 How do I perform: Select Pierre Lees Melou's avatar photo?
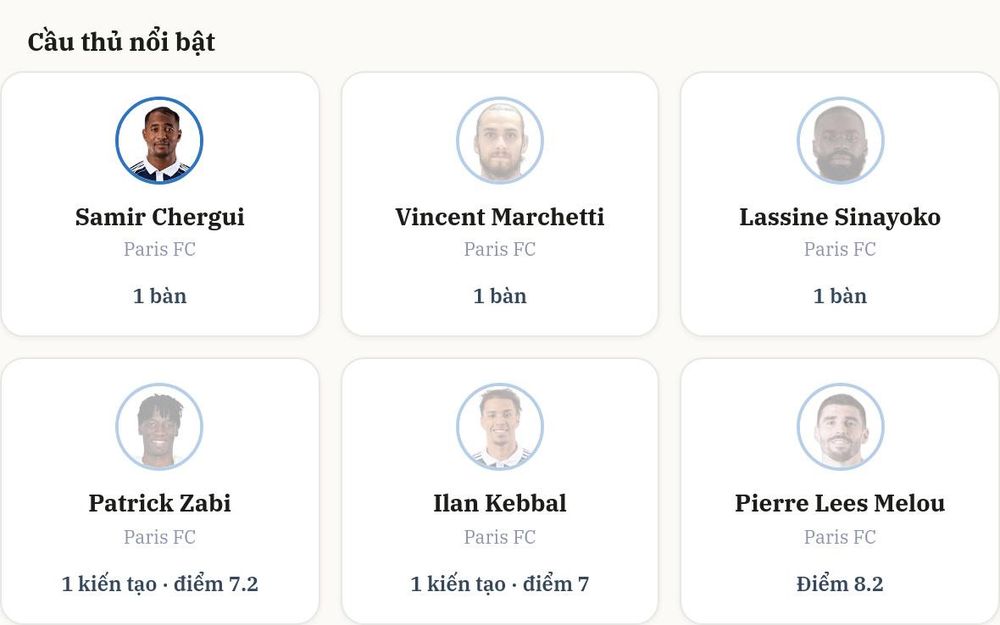(840, 427)
